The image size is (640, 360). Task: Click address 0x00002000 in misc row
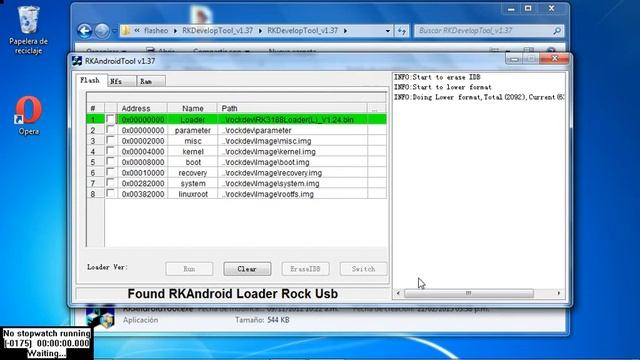pyautogui.click(x=142, y=141)
